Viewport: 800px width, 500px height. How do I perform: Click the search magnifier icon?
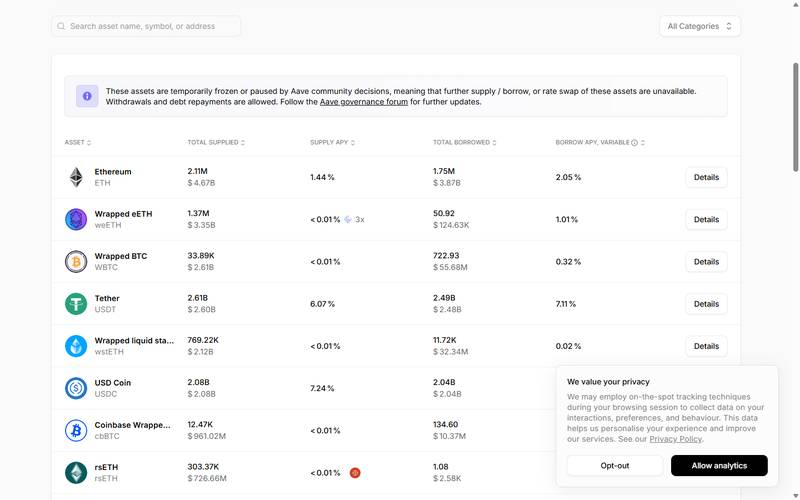[x=61, y=26]
